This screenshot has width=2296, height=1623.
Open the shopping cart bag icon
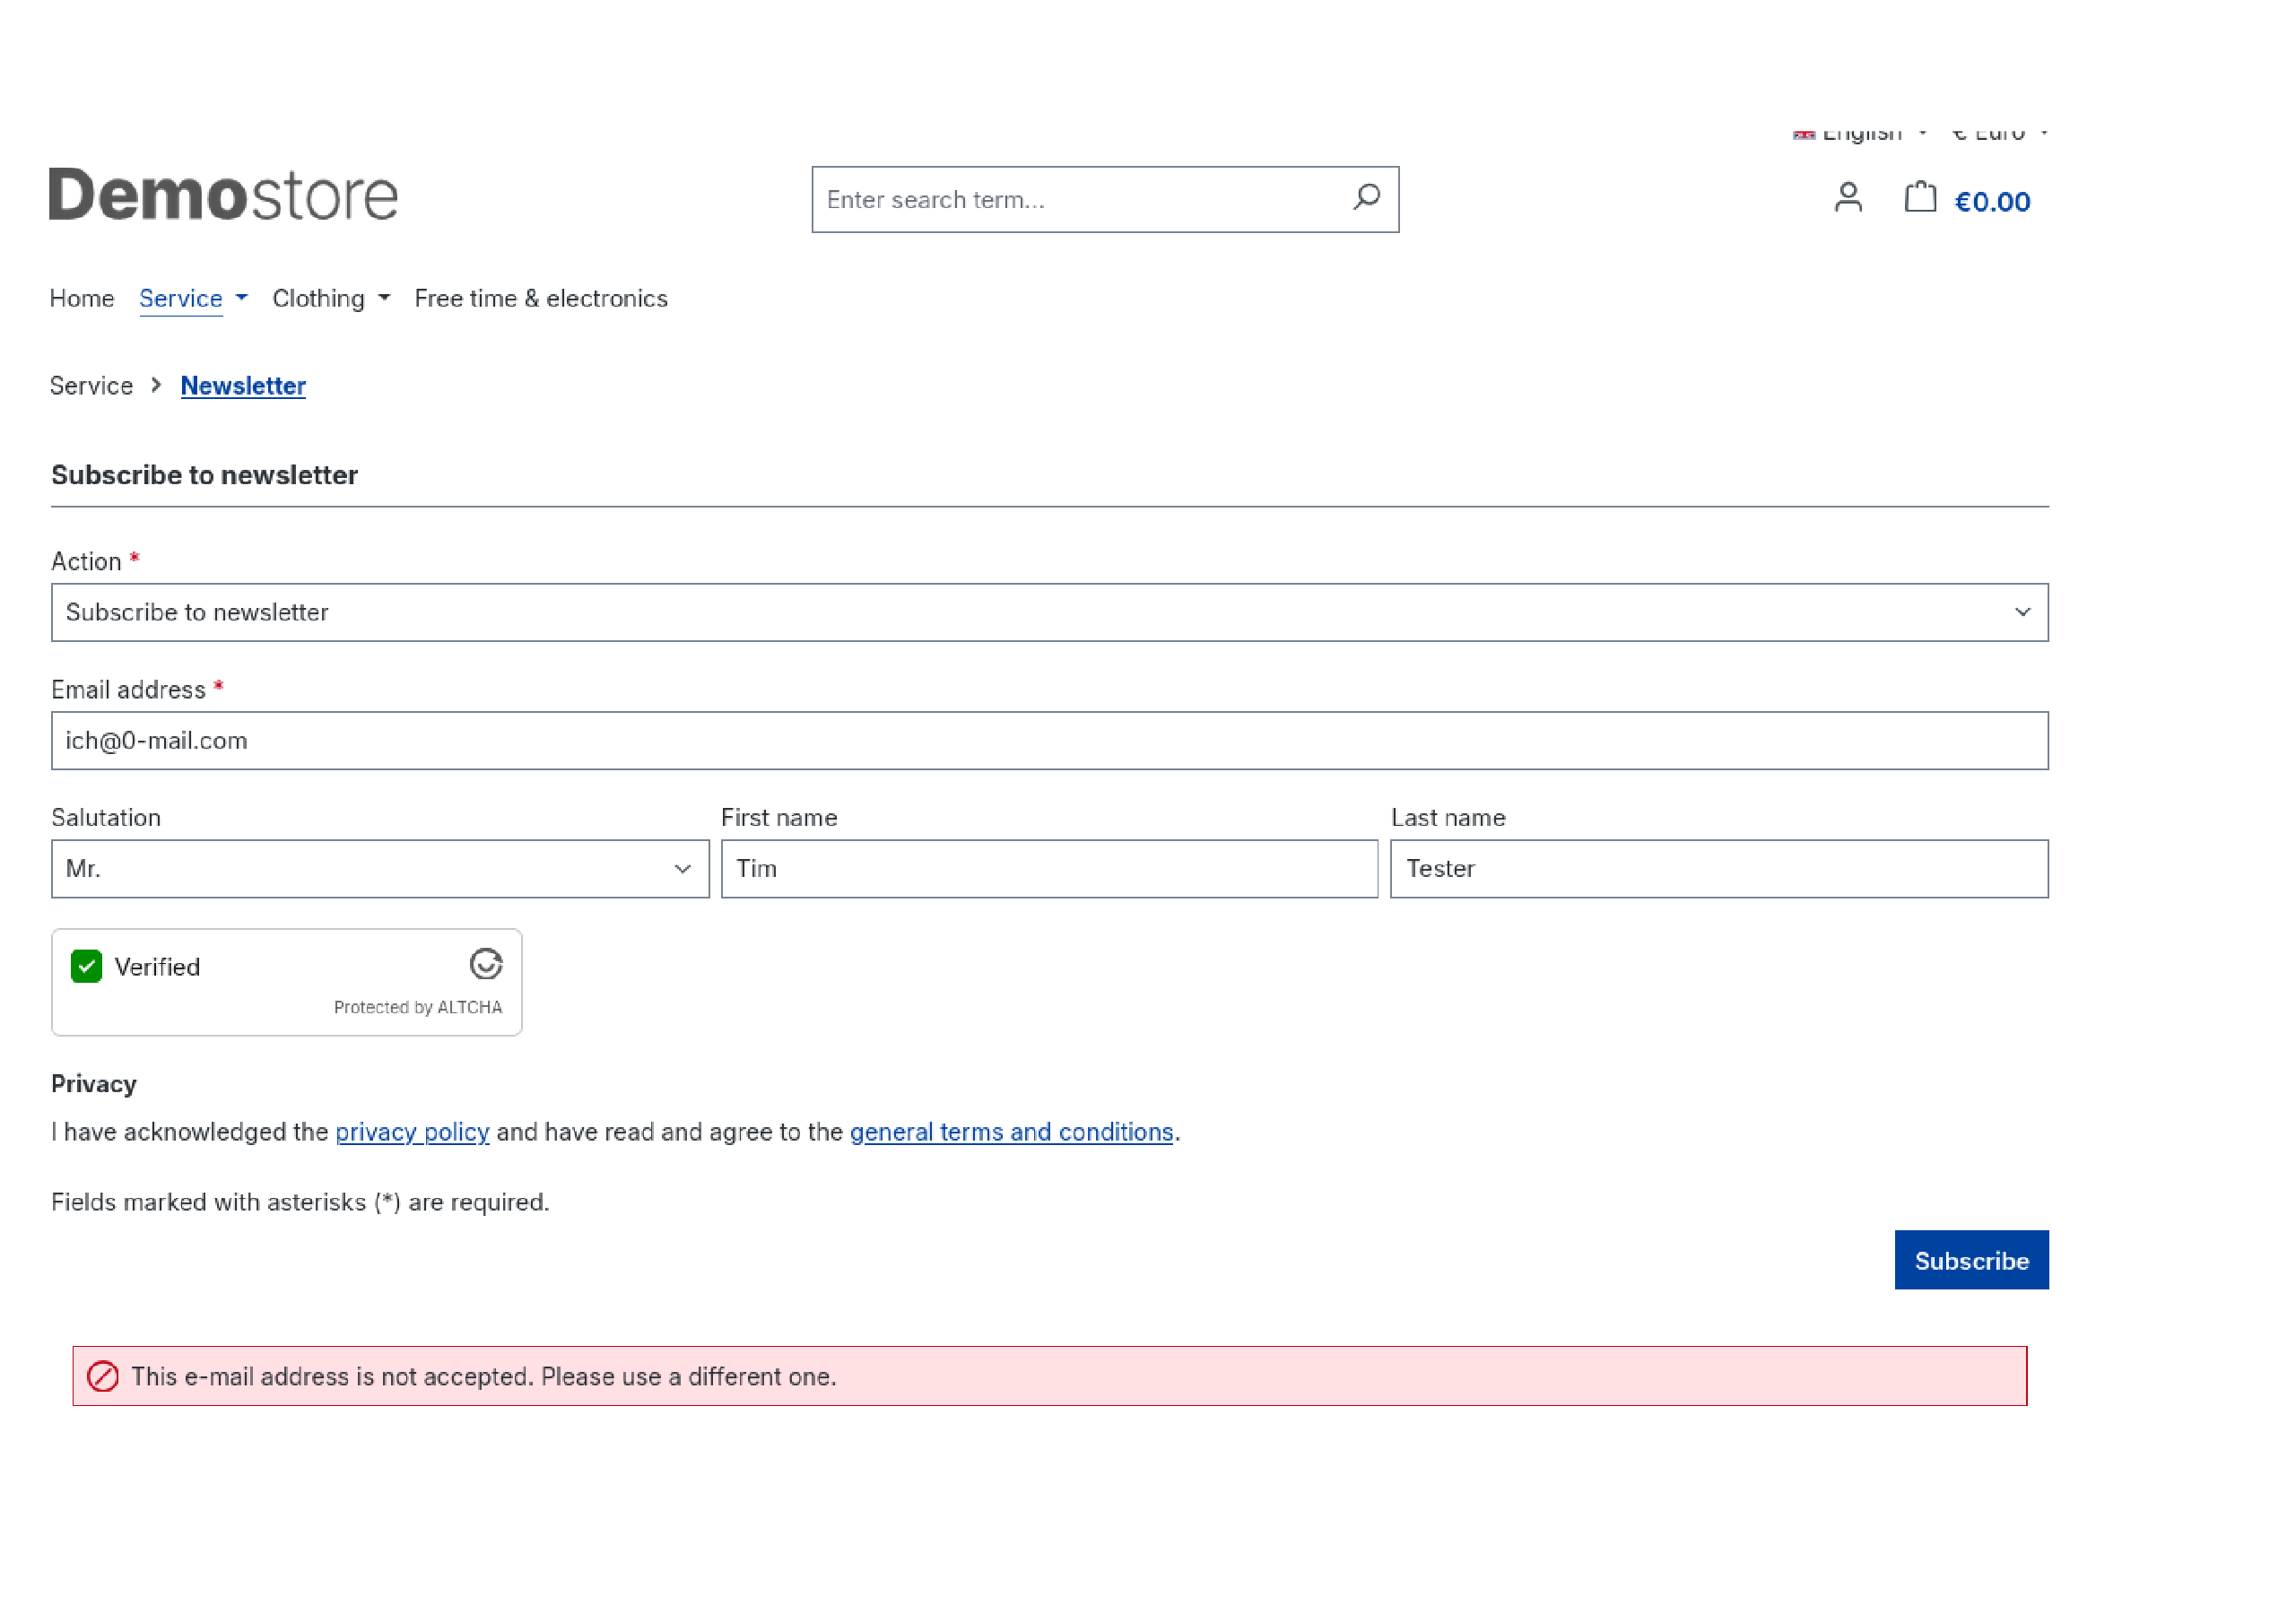click(1920, 196)
